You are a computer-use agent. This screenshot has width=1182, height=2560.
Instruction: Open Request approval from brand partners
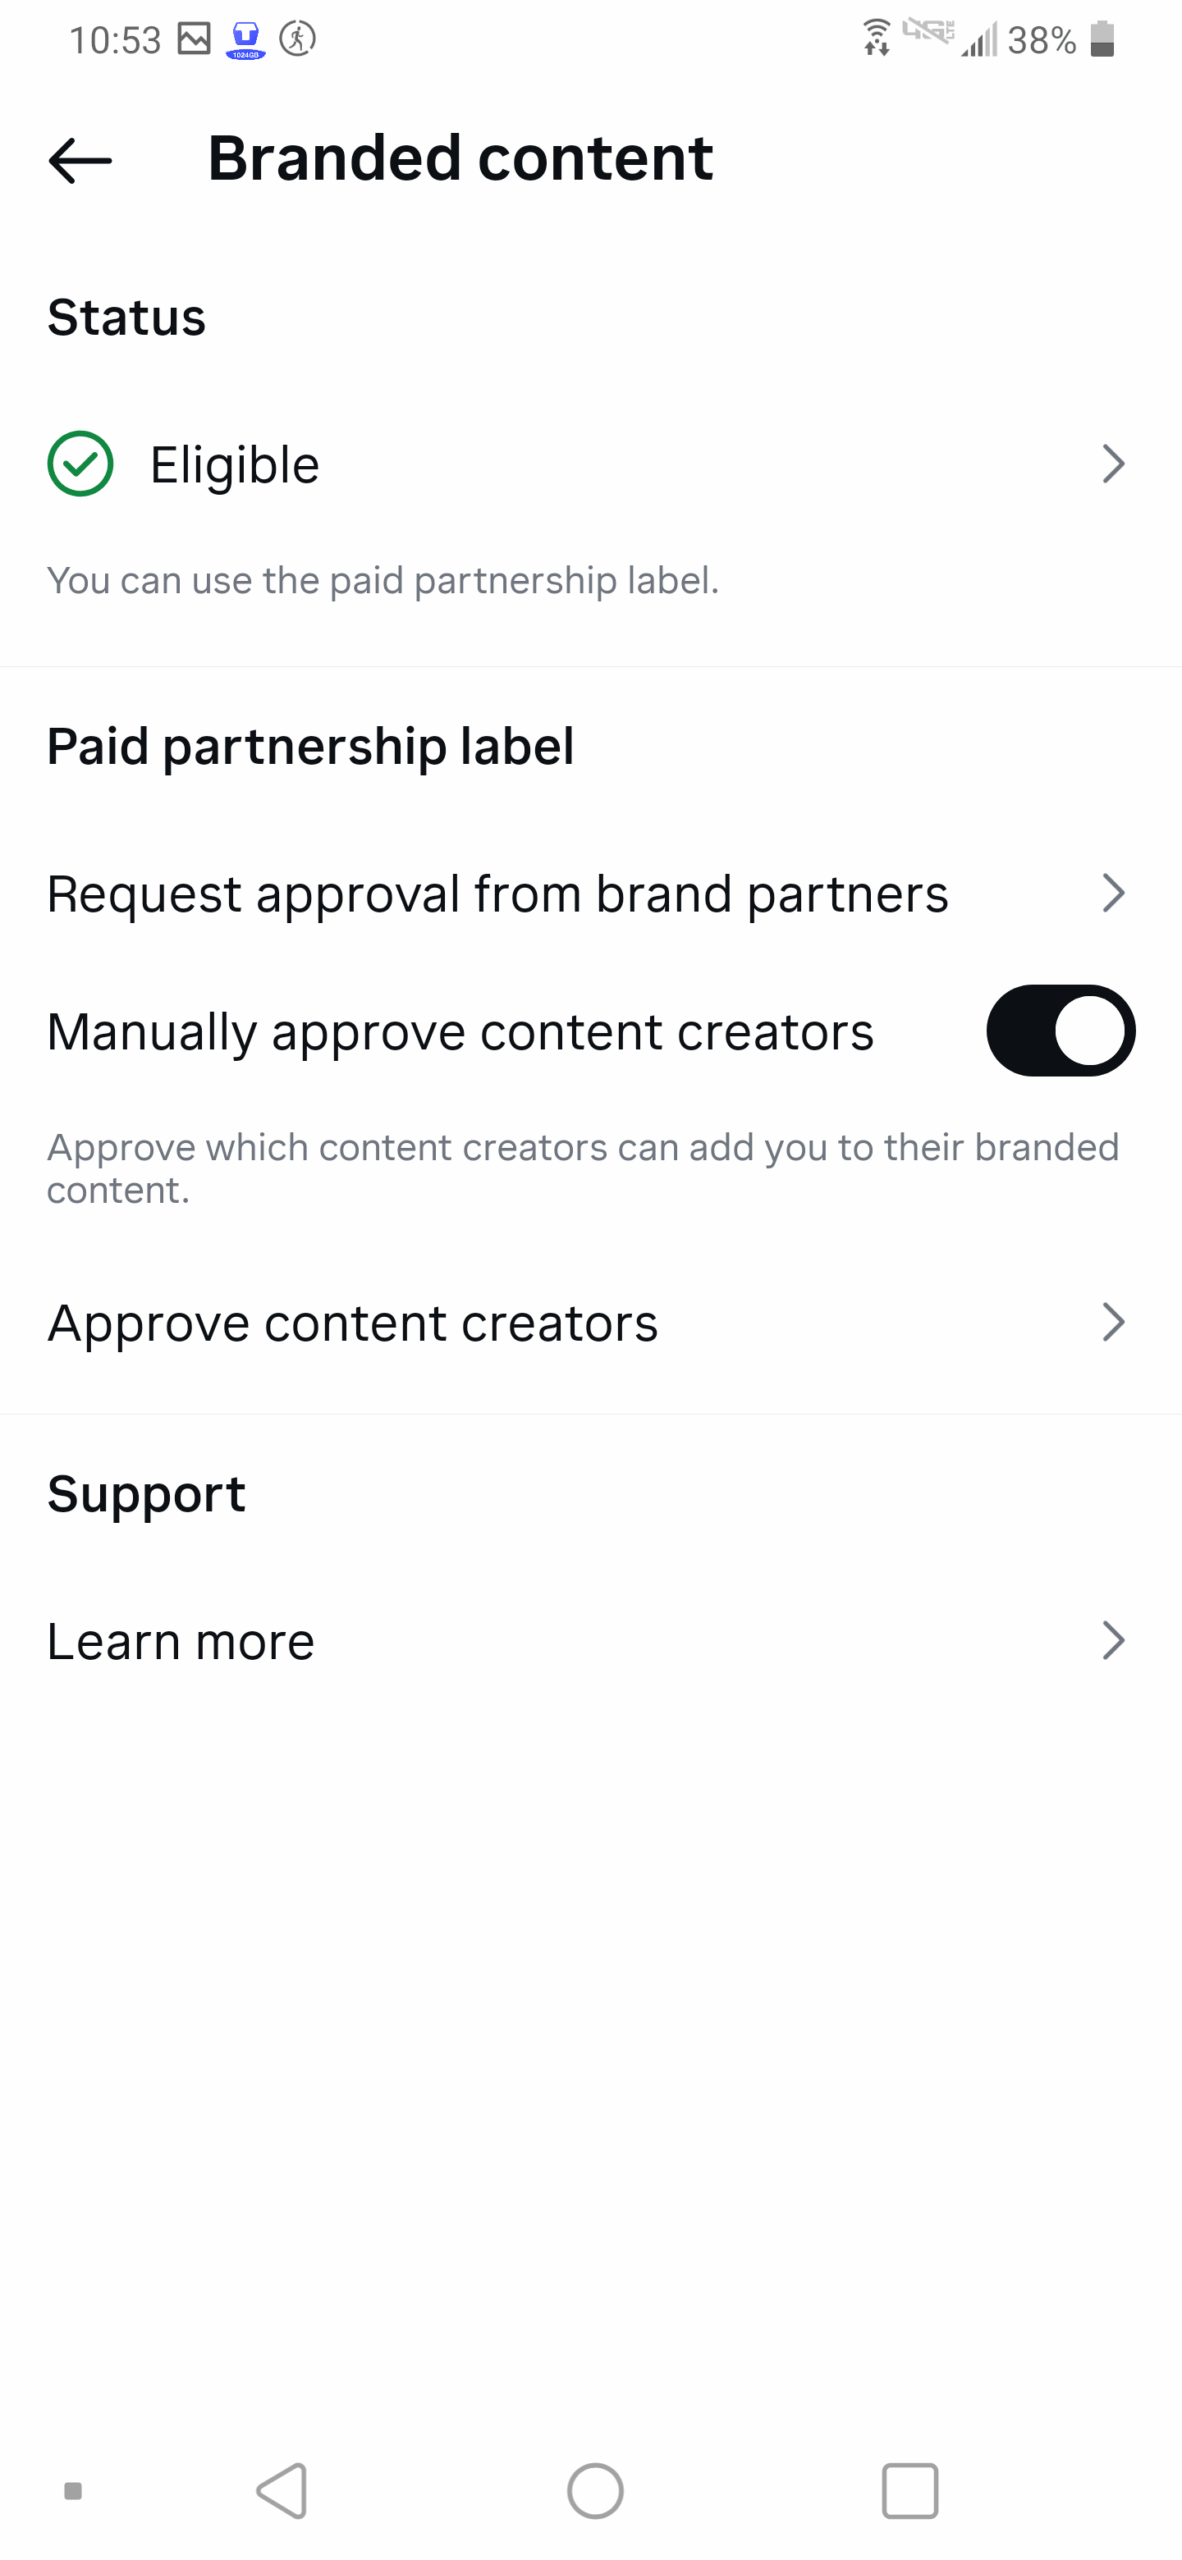497,893
